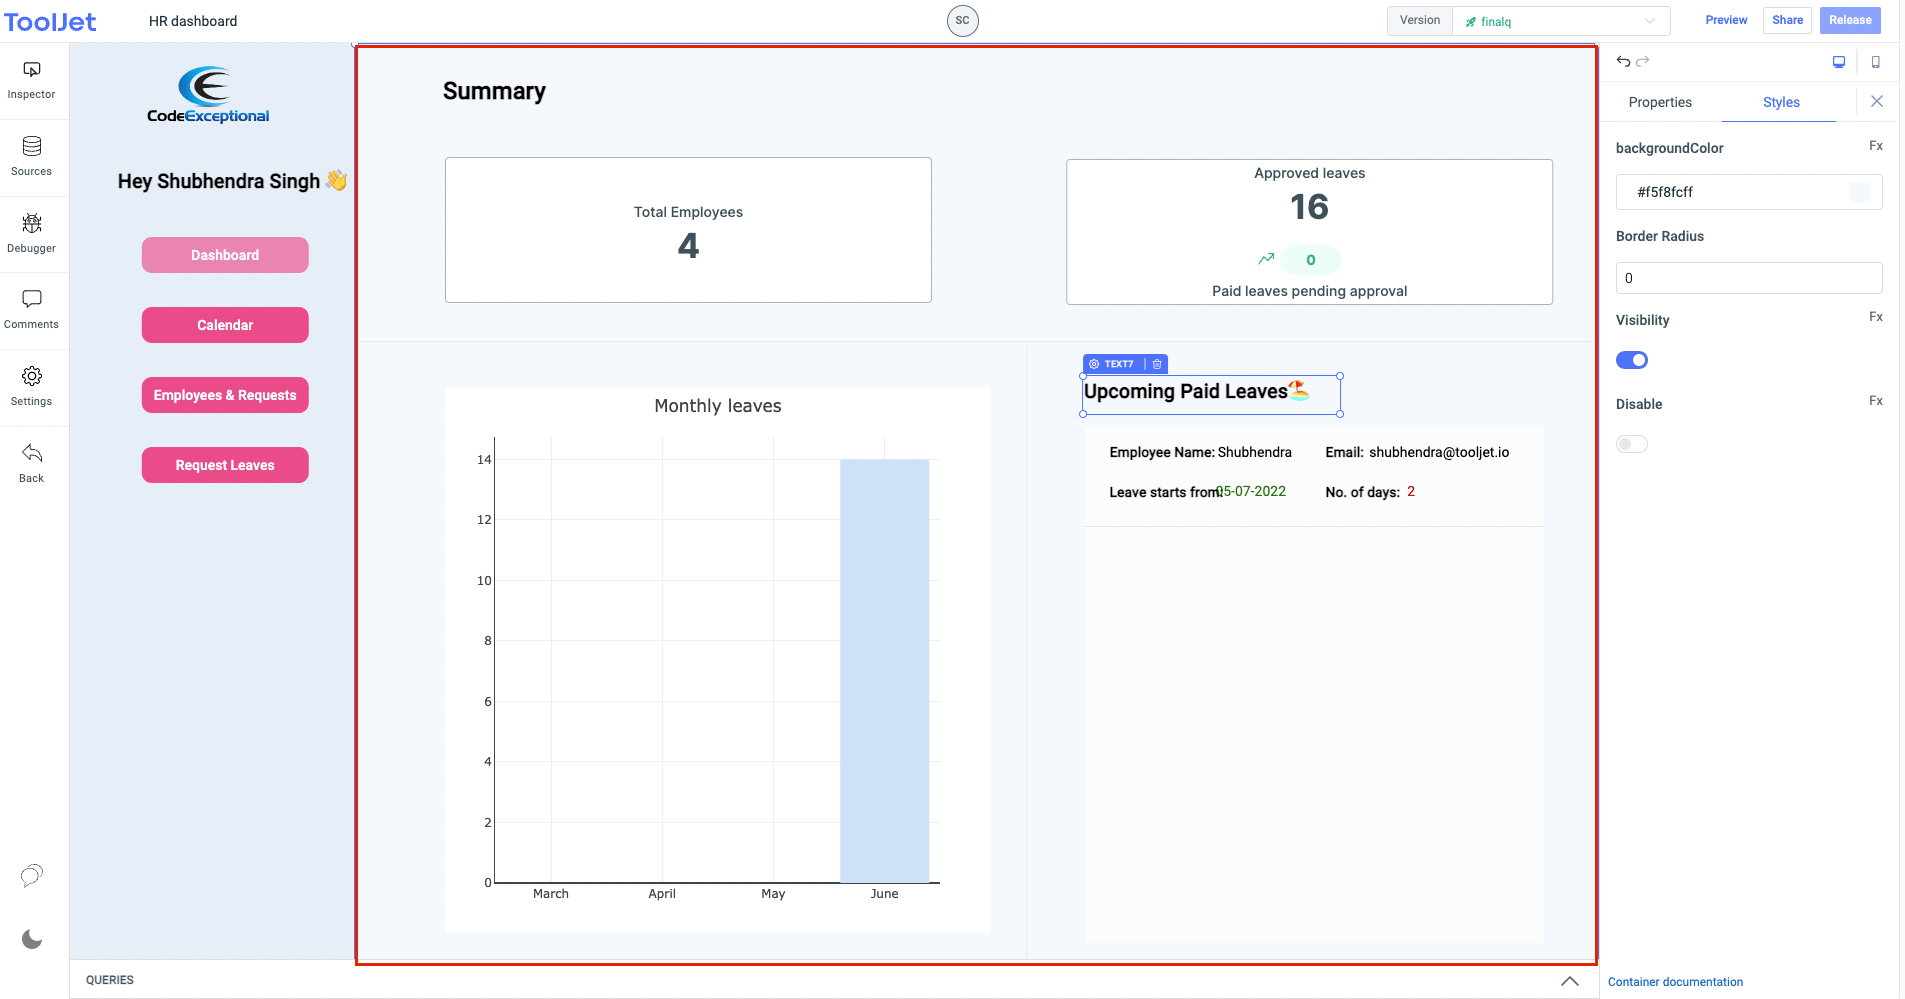The height and width of the screenshot is (999, 1905).
Task: Turn off the Visibility toggle
Action: click(x=1631, y=359)
